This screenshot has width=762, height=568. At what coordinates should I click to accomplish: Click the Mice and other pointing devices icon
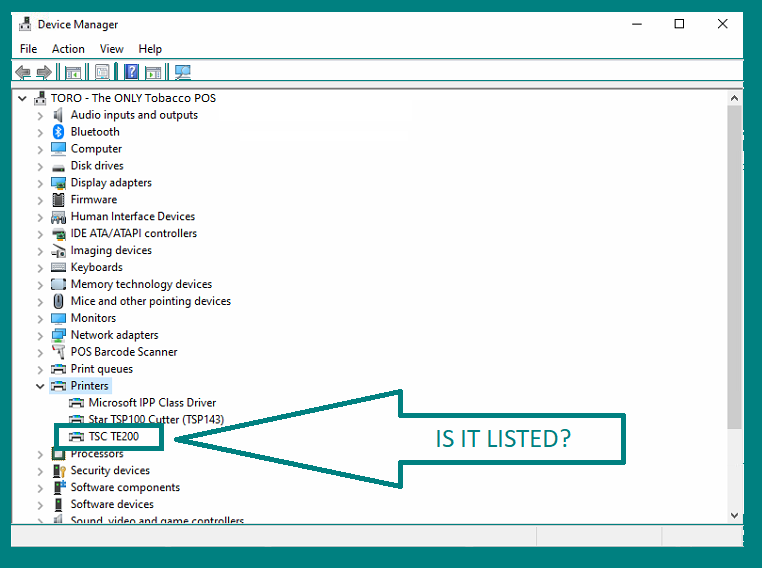click(58, 301)
